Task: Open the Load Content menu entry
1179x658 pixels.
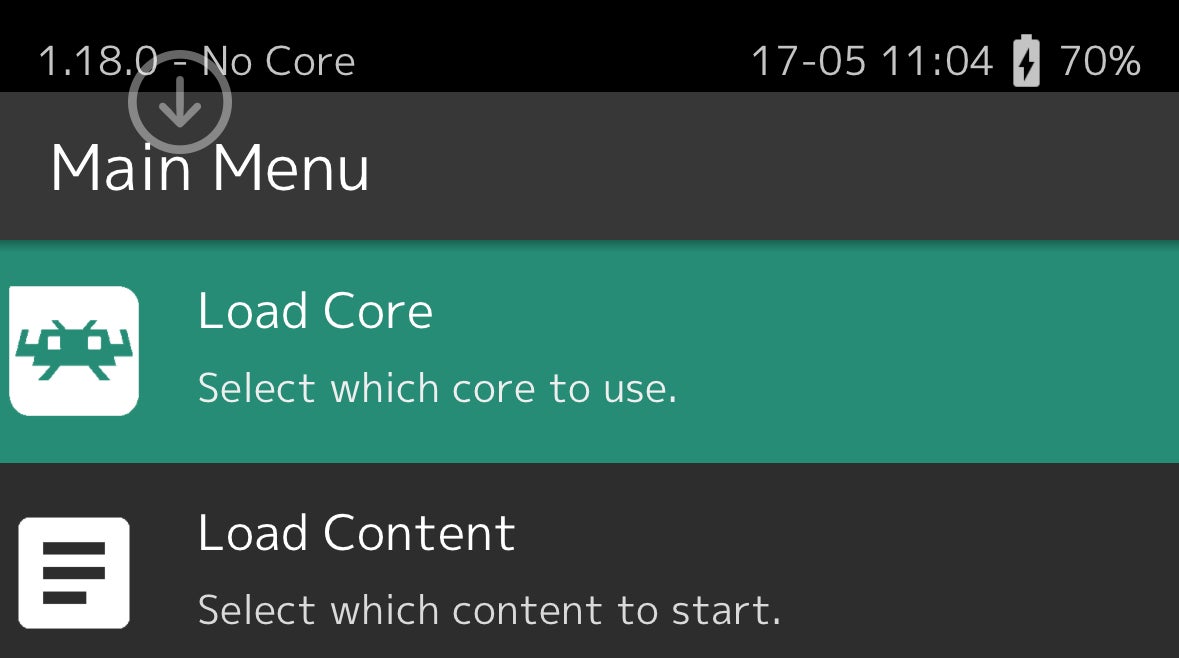Action: 356,533
